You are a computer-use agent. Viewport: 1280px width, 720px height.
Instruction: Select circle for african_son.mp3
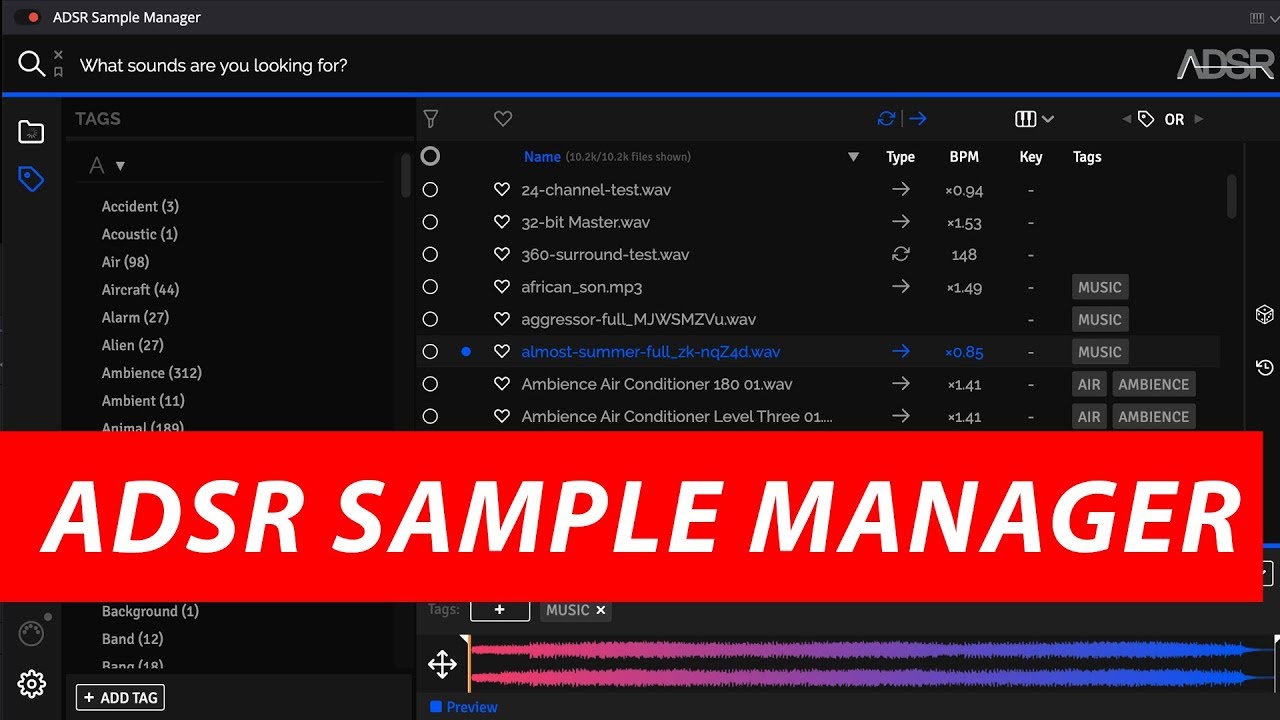point(430,287)
